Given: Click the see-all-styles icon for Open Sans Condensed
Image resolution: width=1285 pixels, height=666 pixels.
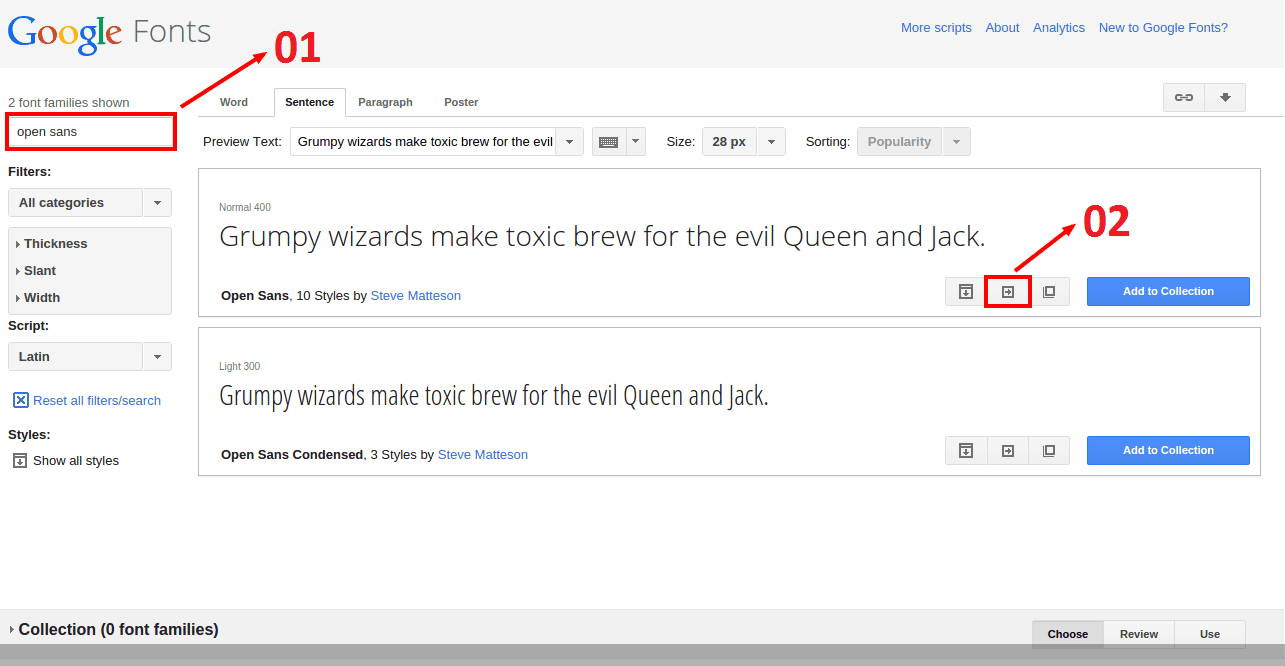Looking at the screenshot, I should [966, 451].
